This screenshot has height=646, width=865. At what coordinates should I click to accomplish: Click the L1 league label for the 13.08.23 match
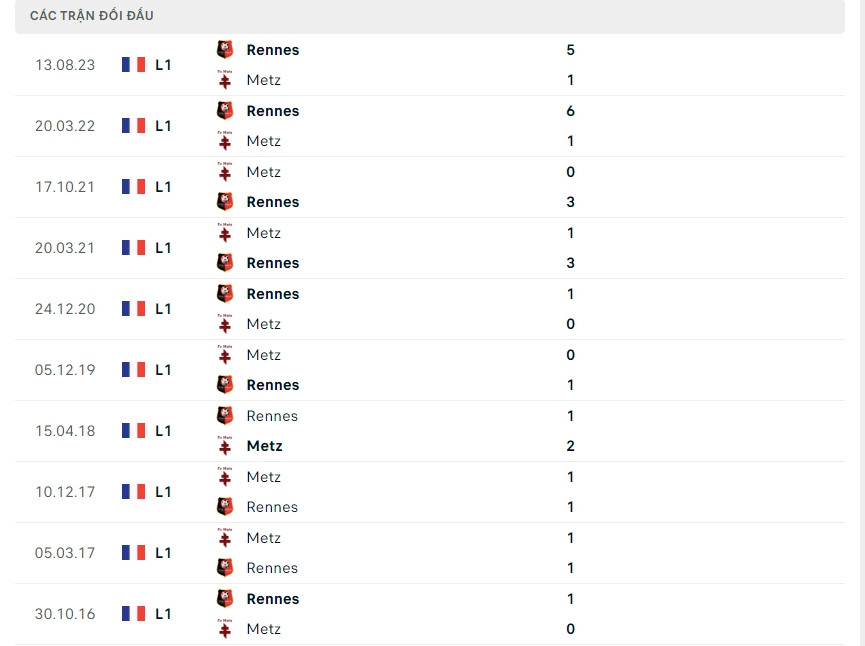point(164,65)
